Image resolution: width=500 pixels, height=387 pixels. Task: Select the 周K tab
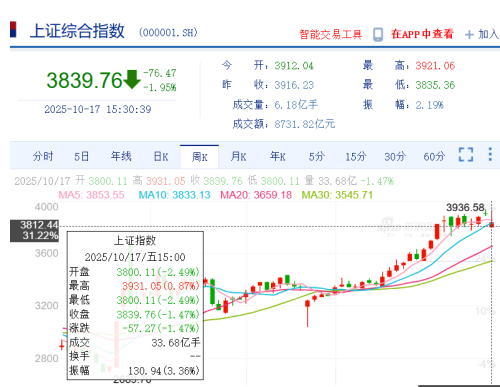click(x=199, y=157)
